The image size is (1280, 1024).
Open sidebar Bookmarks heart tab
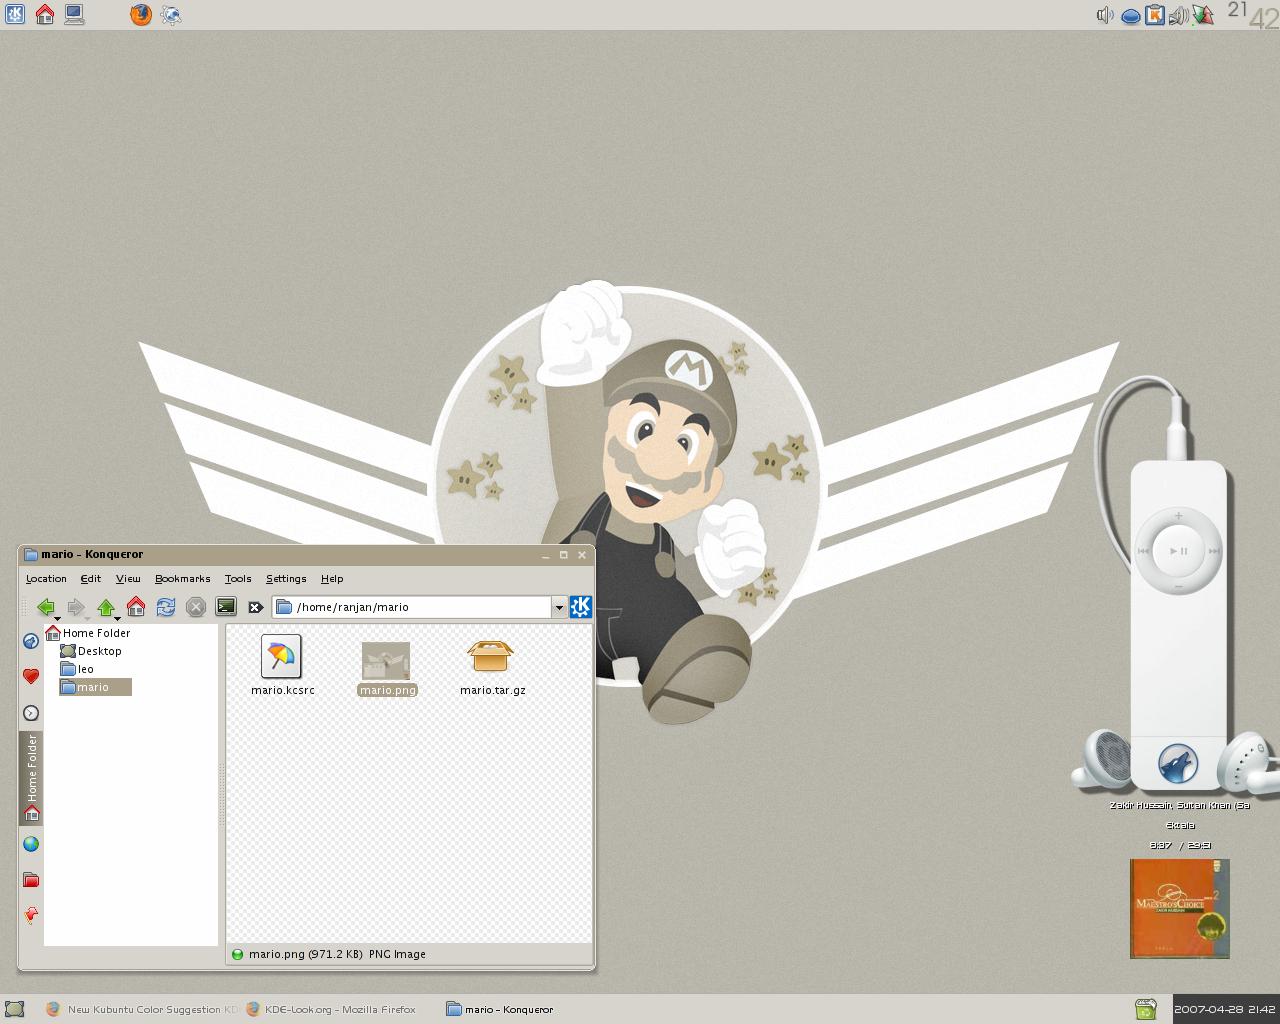pos(31,676)
